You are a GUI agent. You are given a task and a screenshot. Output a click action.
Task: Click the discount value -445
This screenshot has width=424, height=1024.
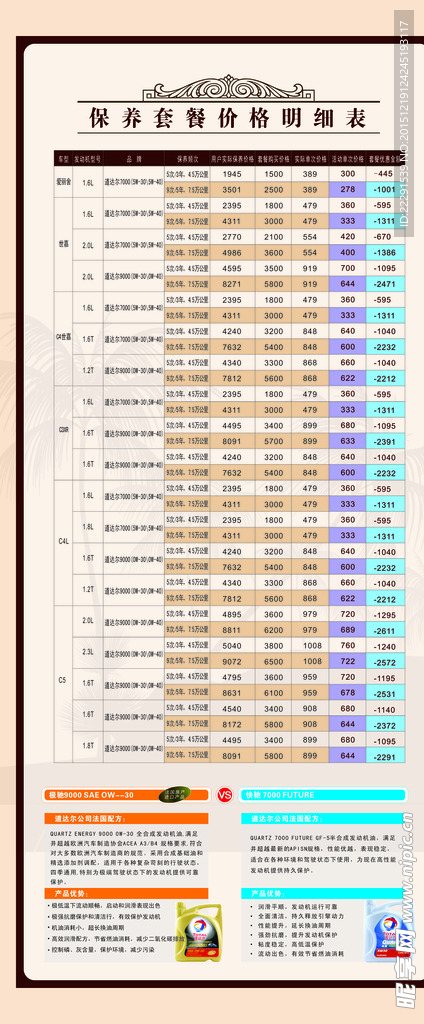point(384,174)
